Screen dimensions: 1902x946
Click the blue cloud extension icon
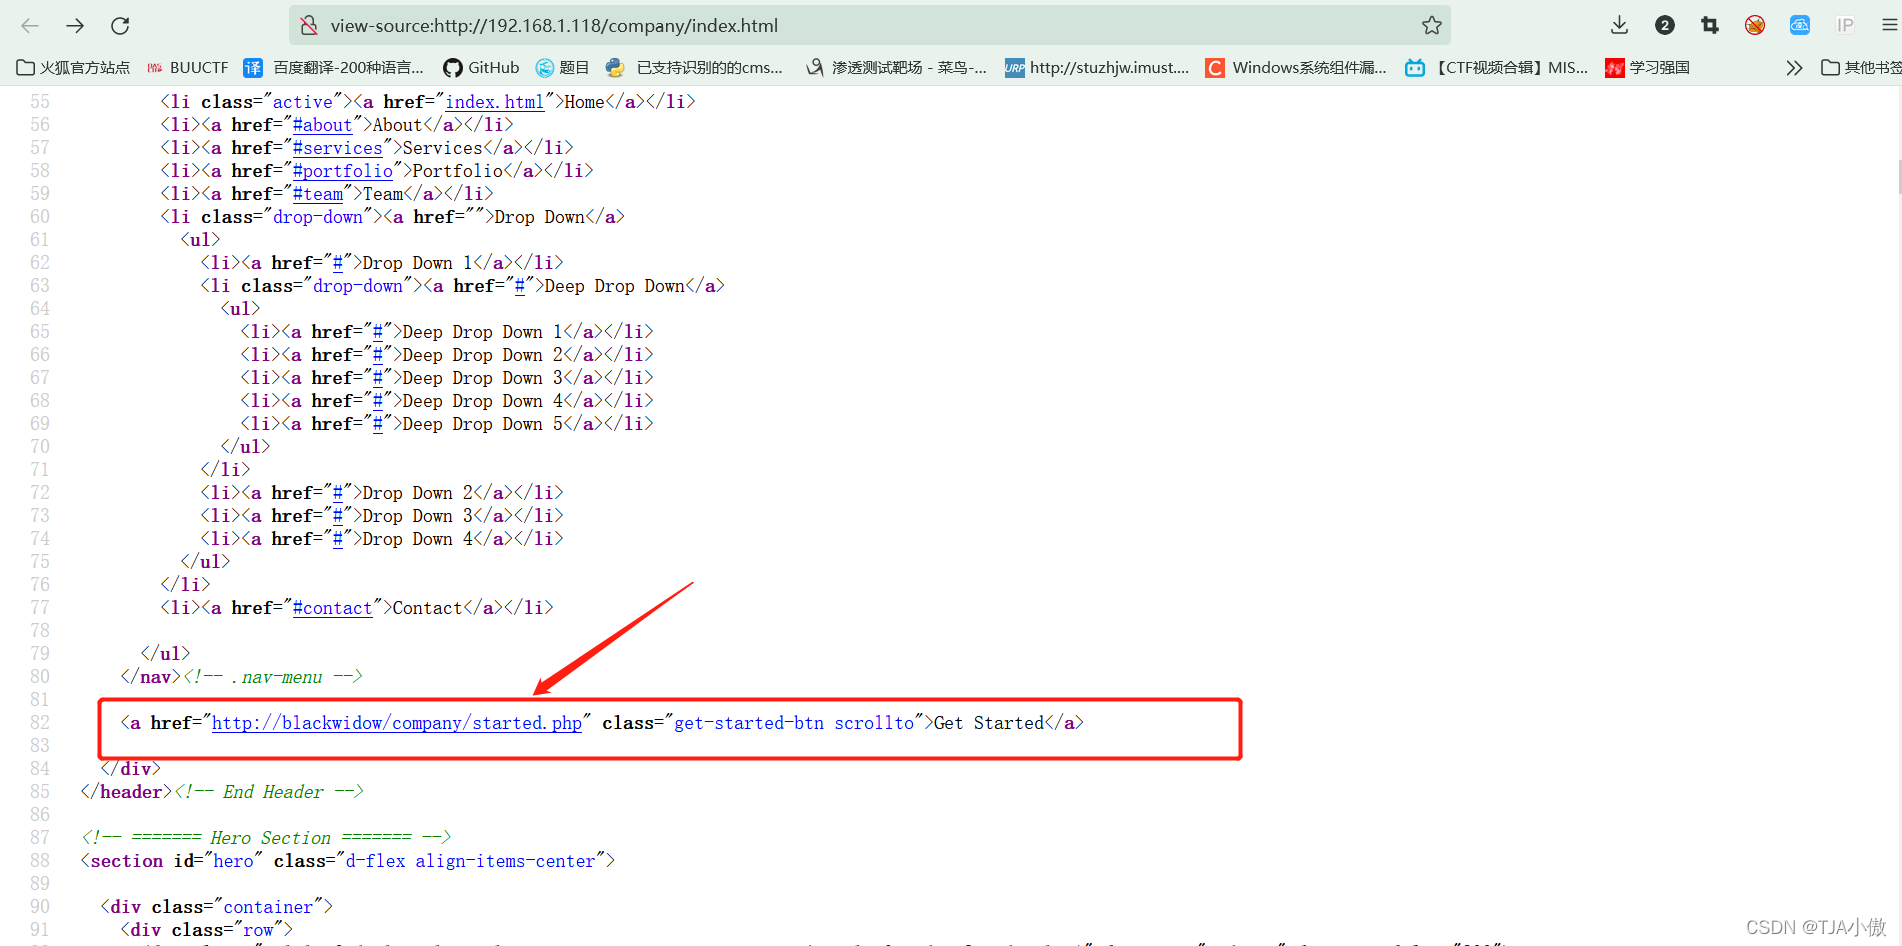[x=1800, y=26]
